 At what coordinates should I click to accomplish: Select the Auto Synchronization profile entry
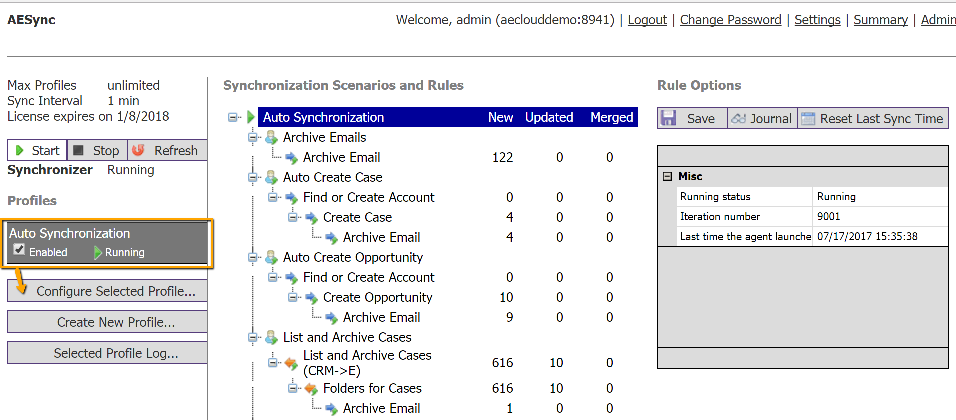[x=107, y=243]
